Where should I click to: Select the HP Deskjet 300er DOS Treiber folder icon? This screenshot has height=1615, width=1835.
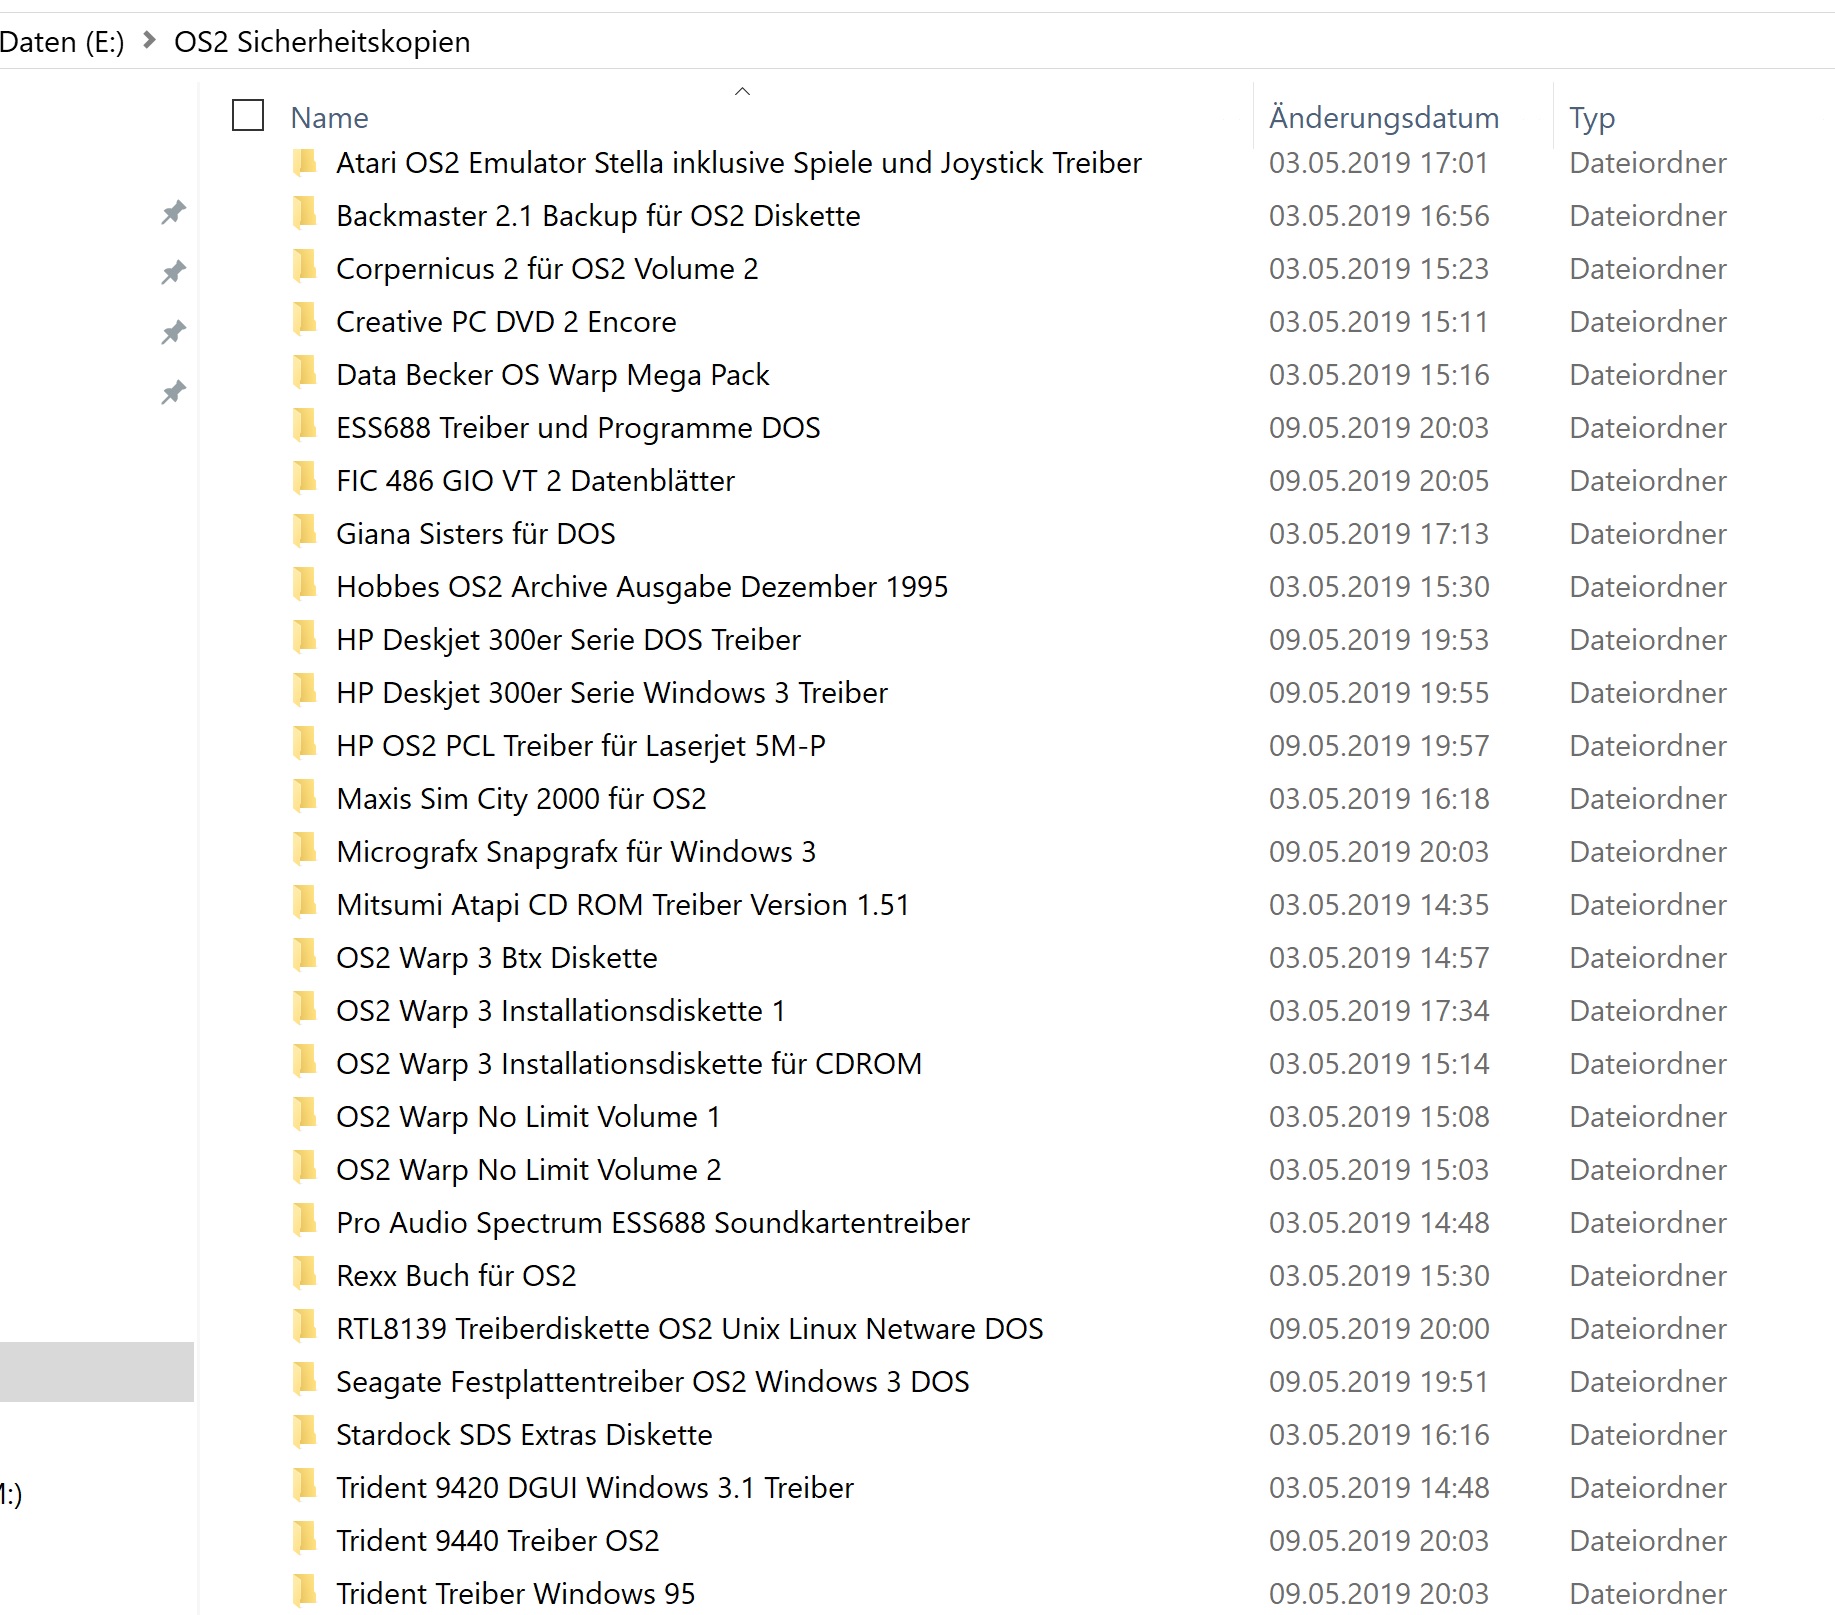point(305,639)
